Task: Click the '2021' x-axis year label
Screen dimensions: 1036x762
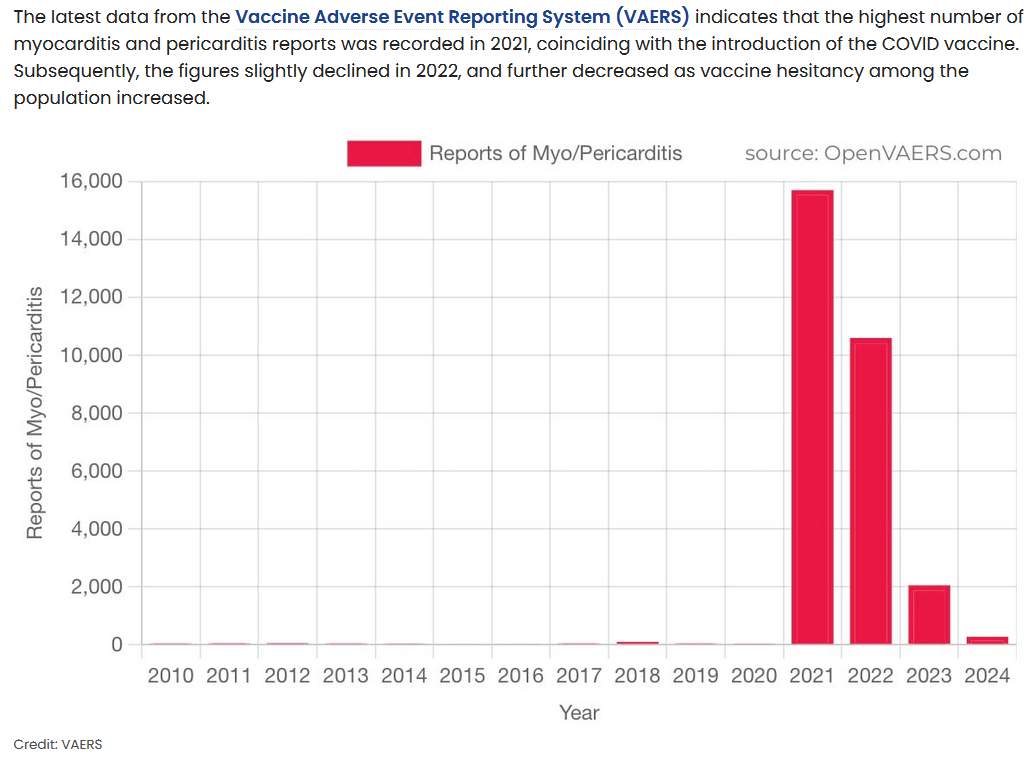Action: click(x=813, y=675)
